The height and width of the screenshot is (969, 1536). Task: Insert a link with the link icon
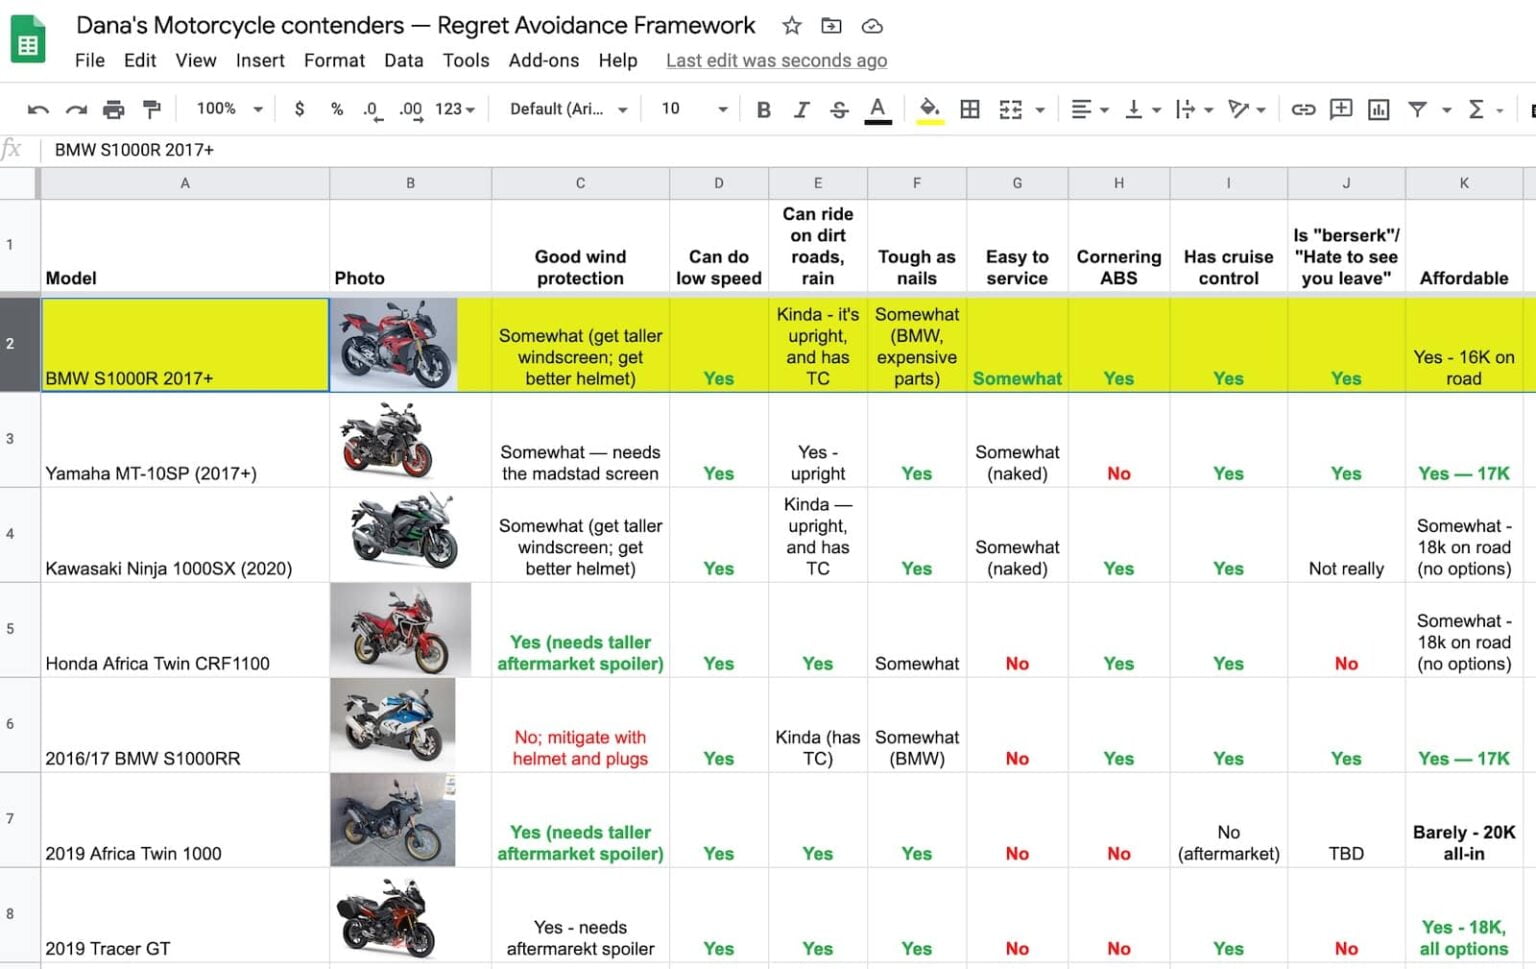(x=1303, y=109)
